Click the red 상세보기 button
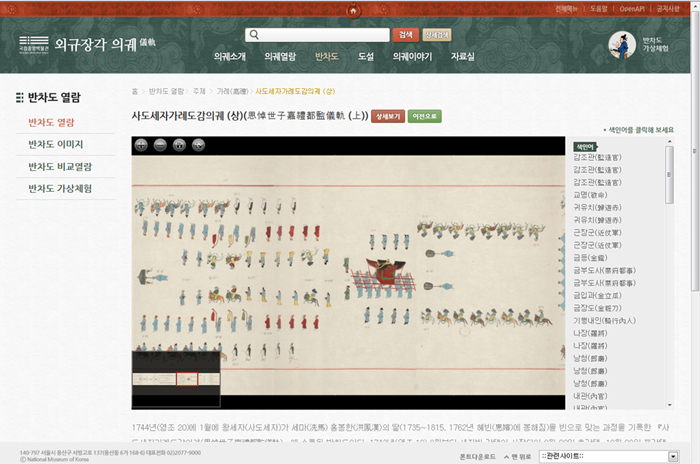Image resolution: width=700 pixels, height=464 pixels. (x=388, y=116)
